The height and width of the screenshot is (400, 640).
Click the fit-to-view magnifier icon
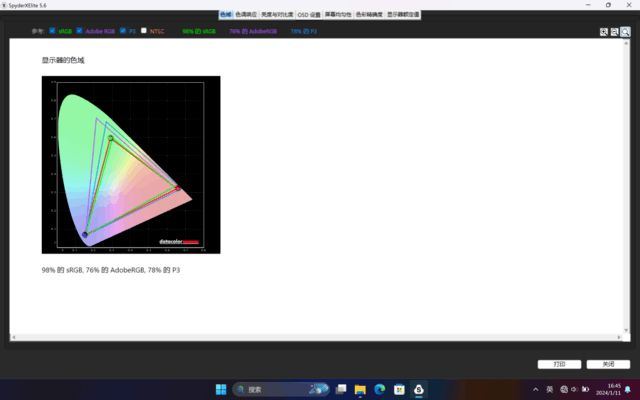coord(626,32)
